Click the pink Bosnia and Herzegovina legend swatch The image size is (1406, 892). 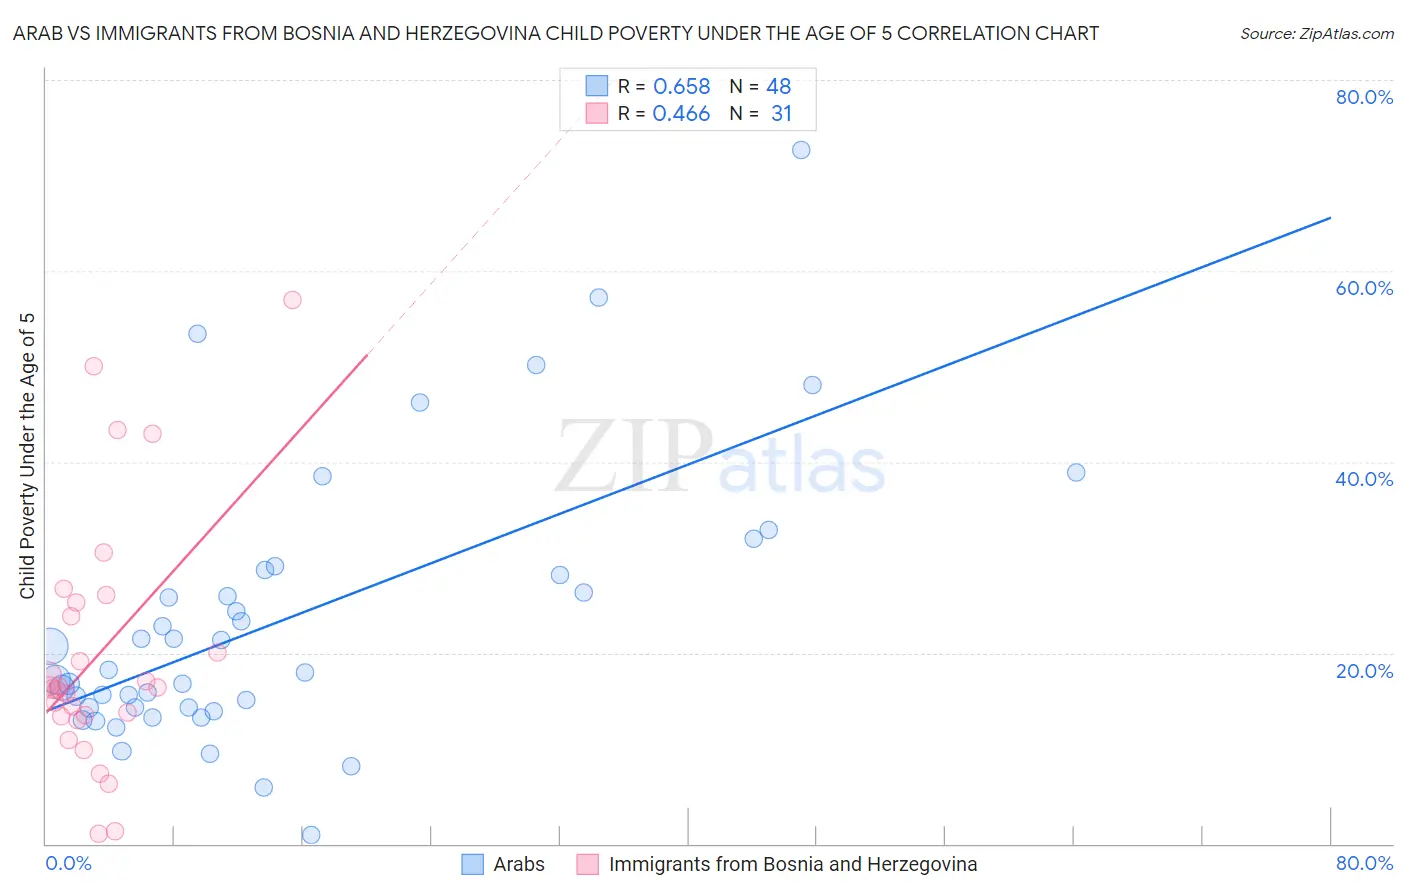[587, 864]
